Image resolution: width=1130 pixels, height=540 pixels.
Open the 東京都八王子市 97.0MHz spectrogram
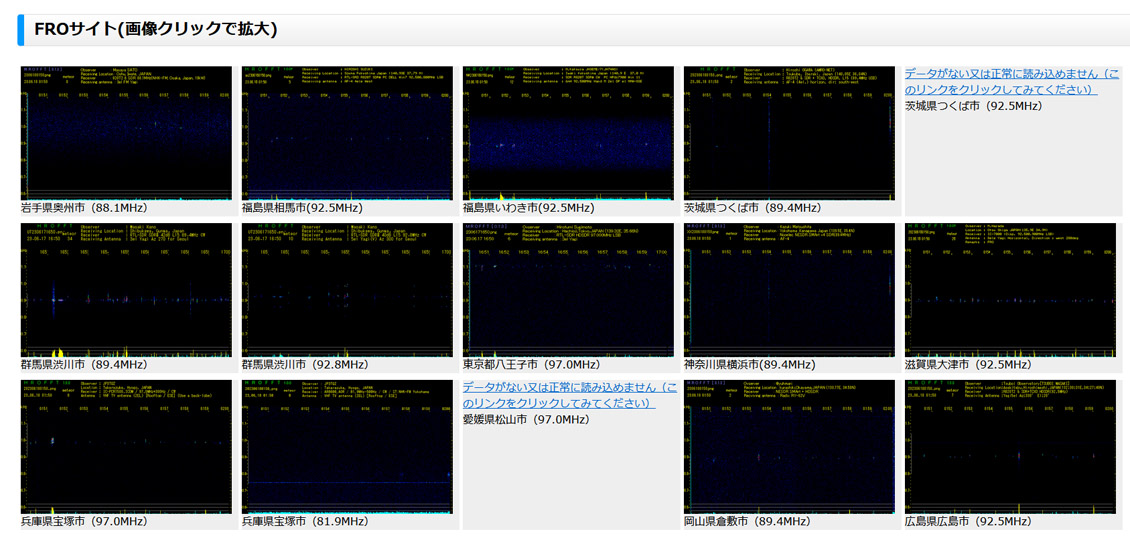click(568, 290)
